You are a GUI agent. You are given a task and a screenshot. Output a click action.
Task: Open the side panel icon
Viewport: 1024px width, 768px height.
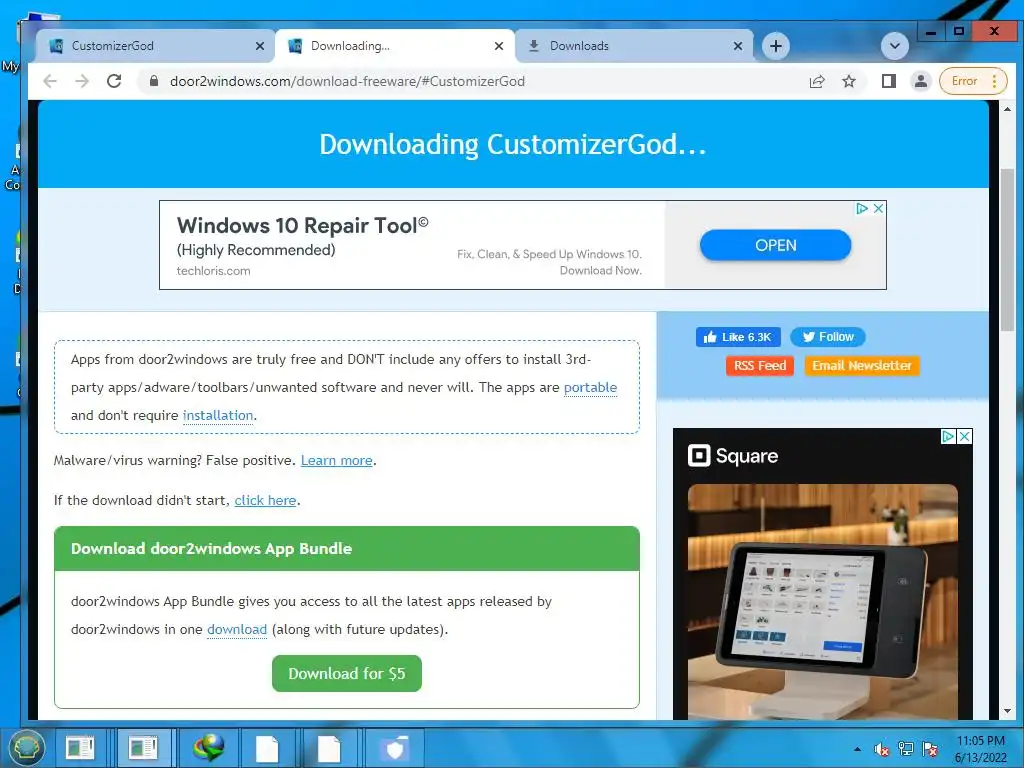(889, 81)
